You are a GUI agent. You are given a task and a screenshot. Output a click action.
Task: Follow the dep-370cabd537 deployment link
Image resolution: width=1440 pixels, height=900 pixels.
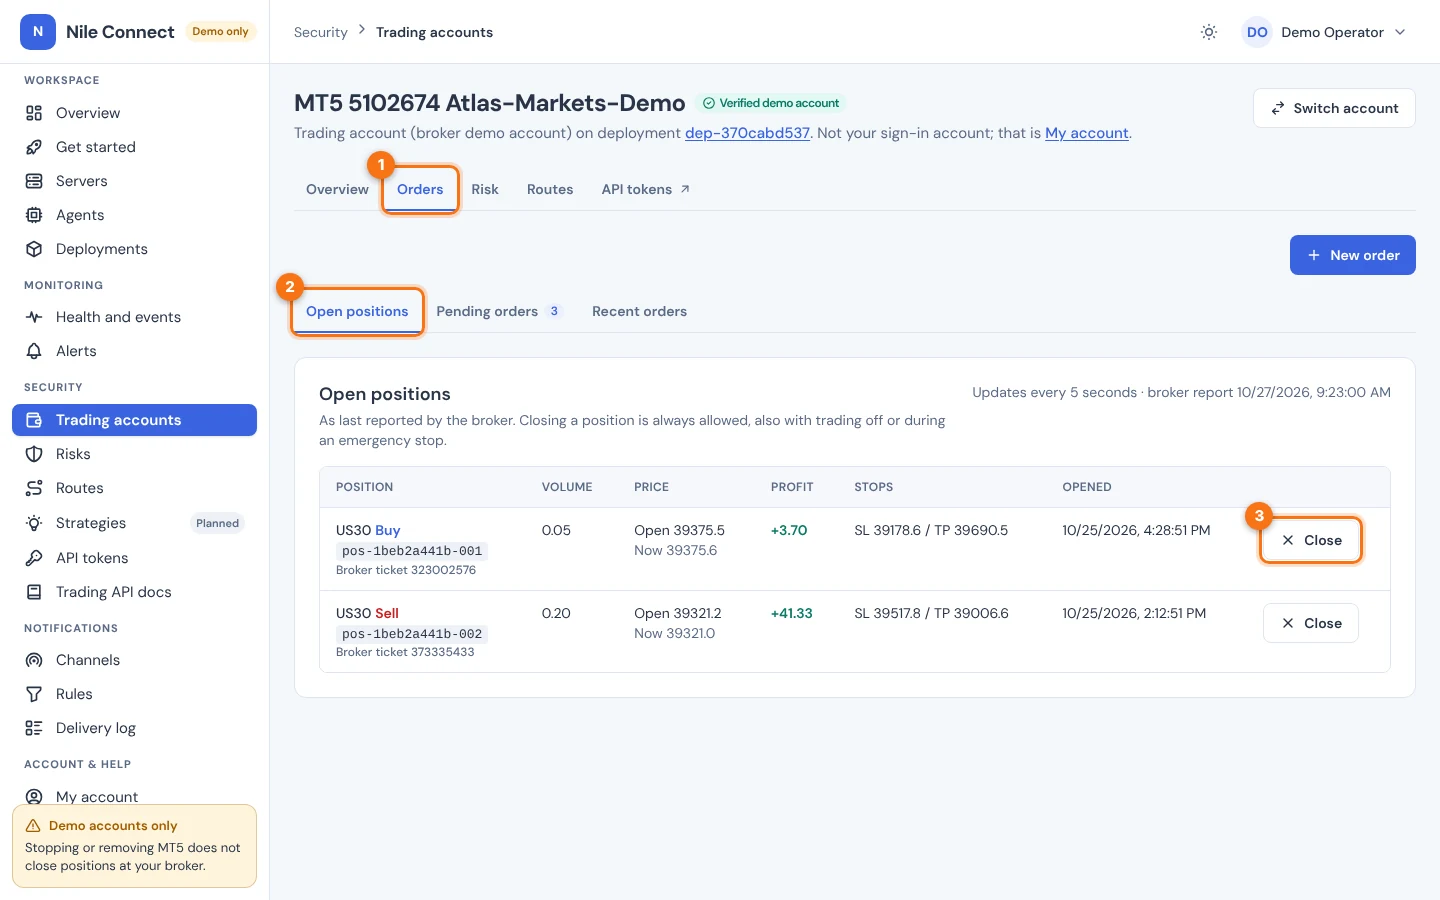click(747, 133)
